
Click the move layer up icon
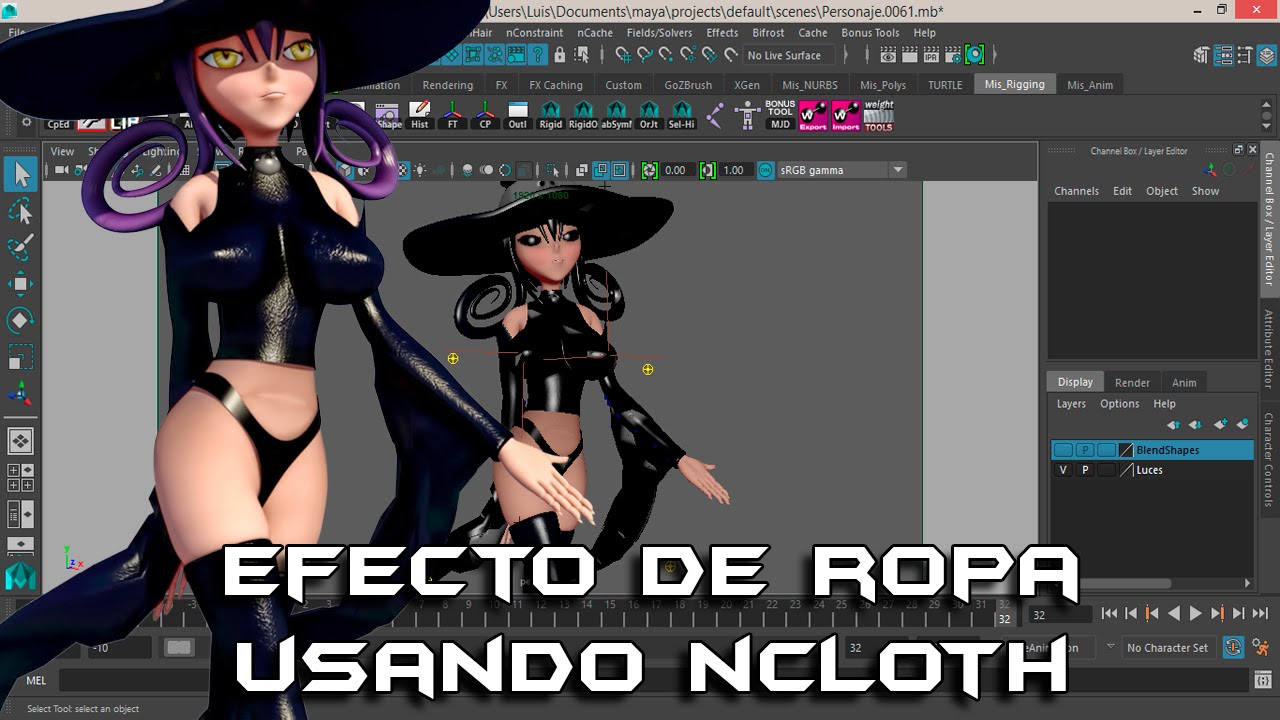tap(1174, 425)
